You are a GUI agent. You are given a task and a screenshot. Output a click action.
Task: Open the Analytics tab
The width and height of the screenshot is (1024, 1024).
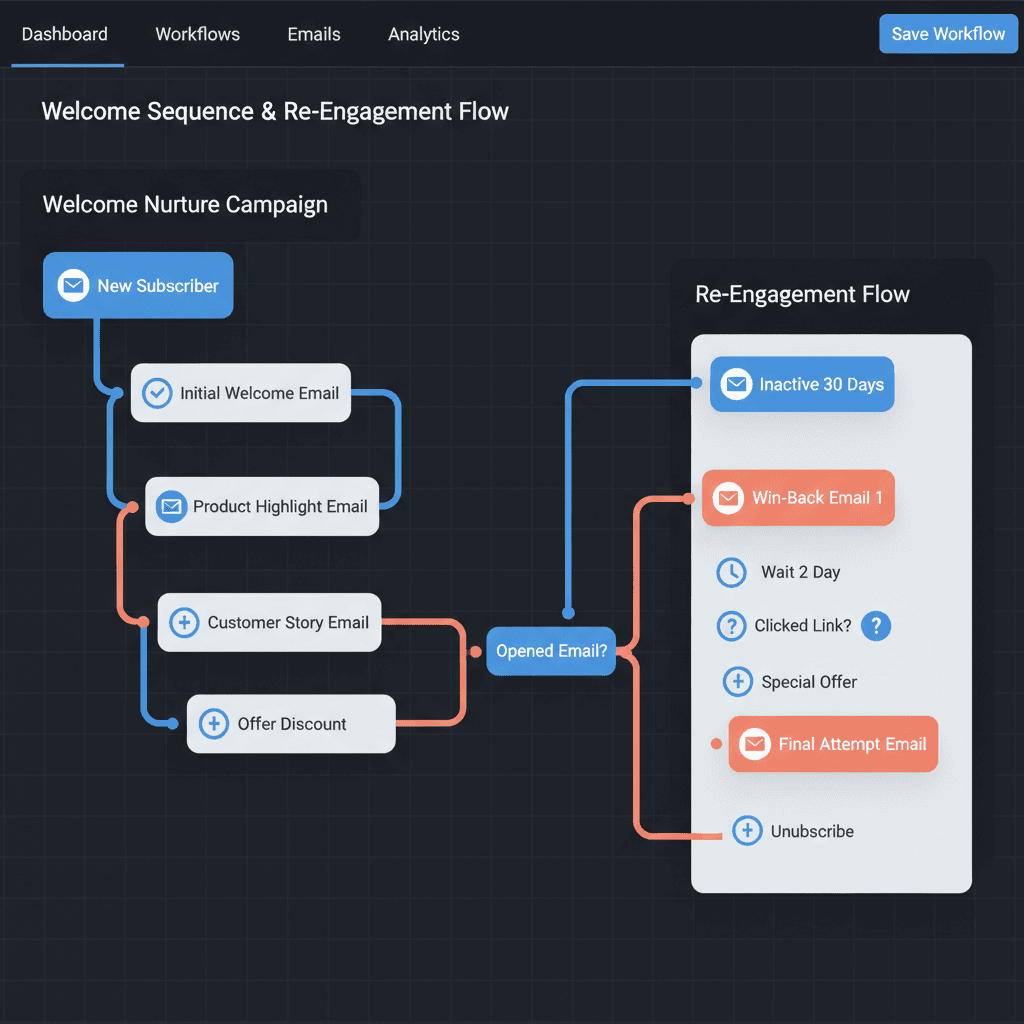pyautogui.click(x=423, y=33)
